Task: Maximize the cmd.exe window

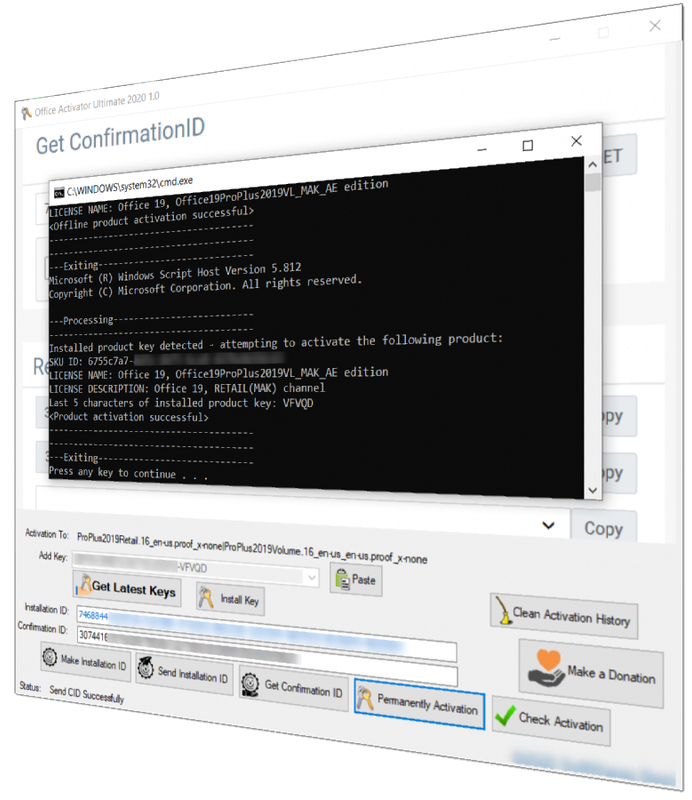Action: point(528,146)
